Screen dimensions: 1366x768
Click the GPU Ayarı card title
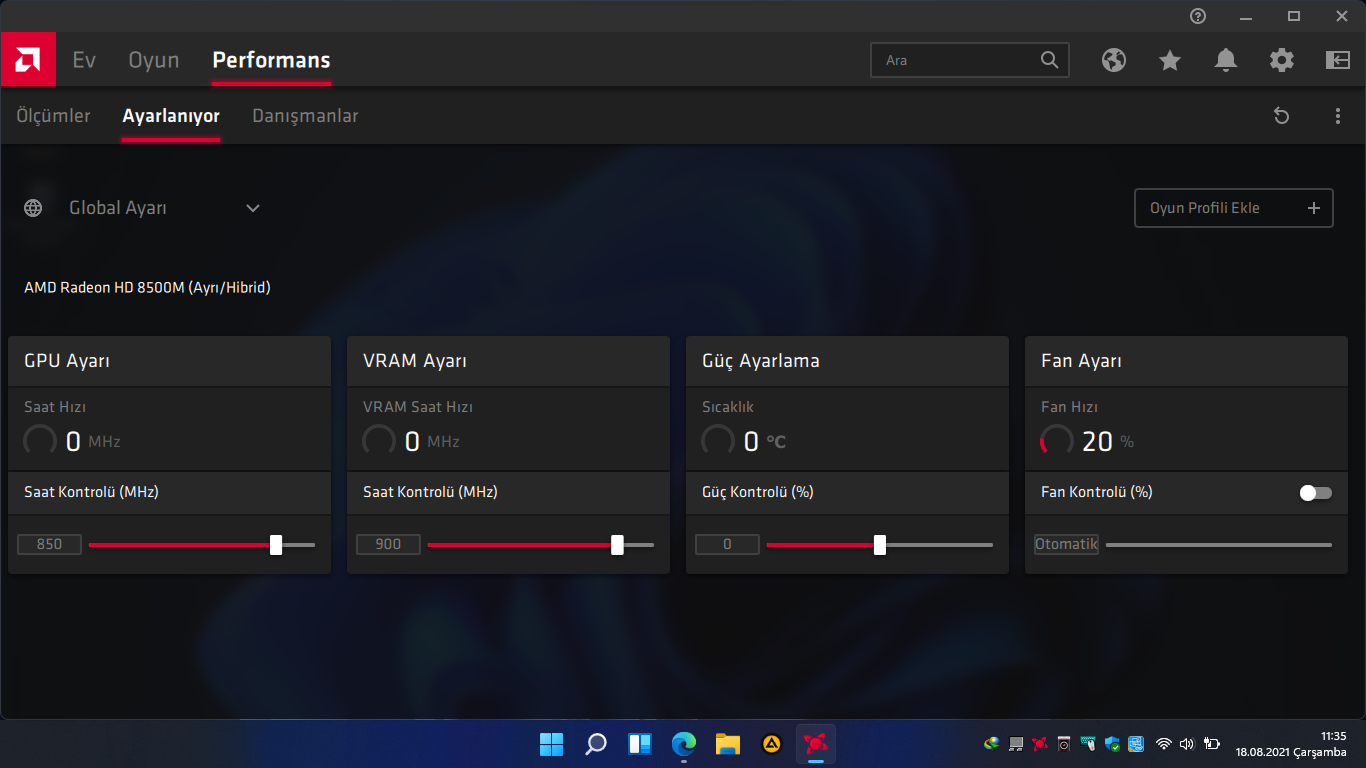coord(67,361)
